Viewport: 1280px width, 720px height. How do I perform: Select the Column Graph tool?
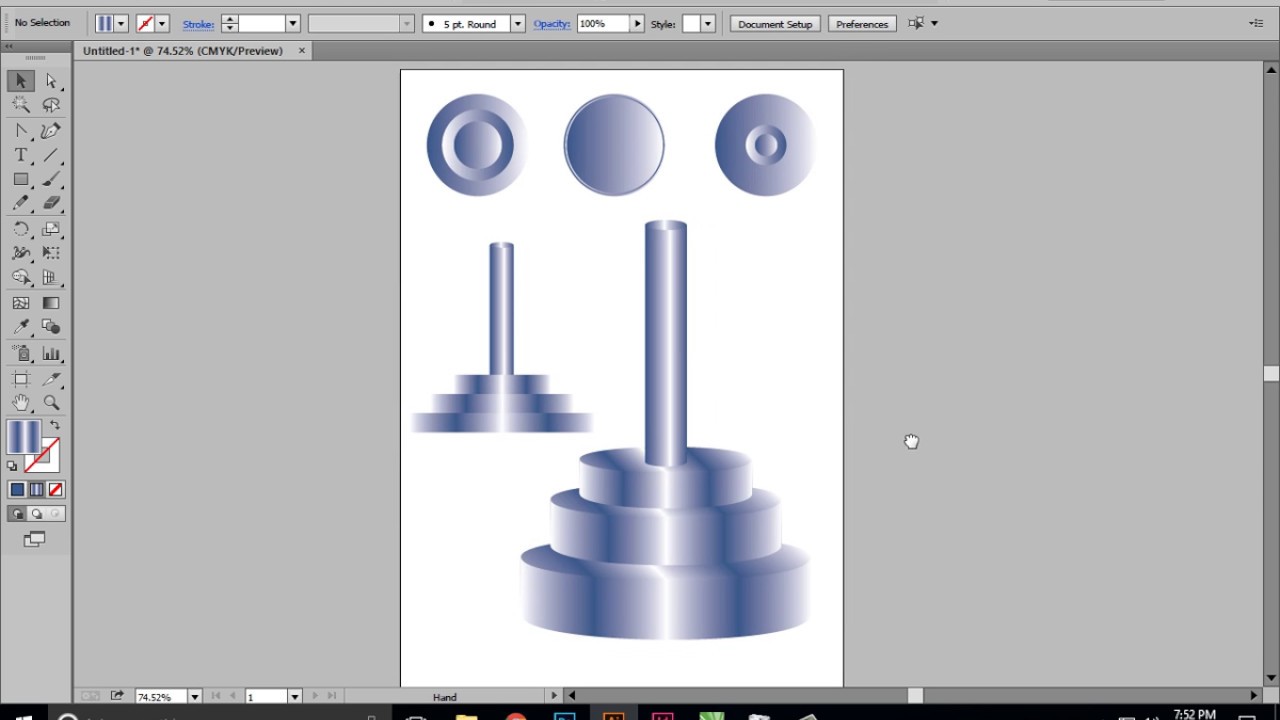(x=51, y=353)
